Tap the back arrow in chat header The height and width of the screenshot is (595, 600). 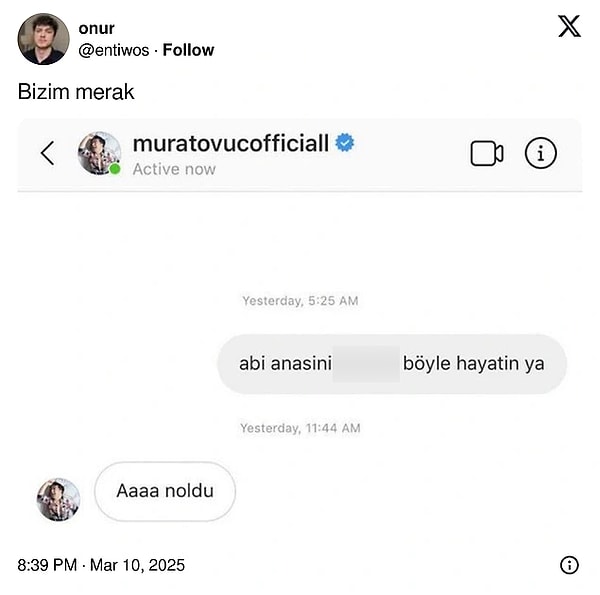click(x=47, y=153)
